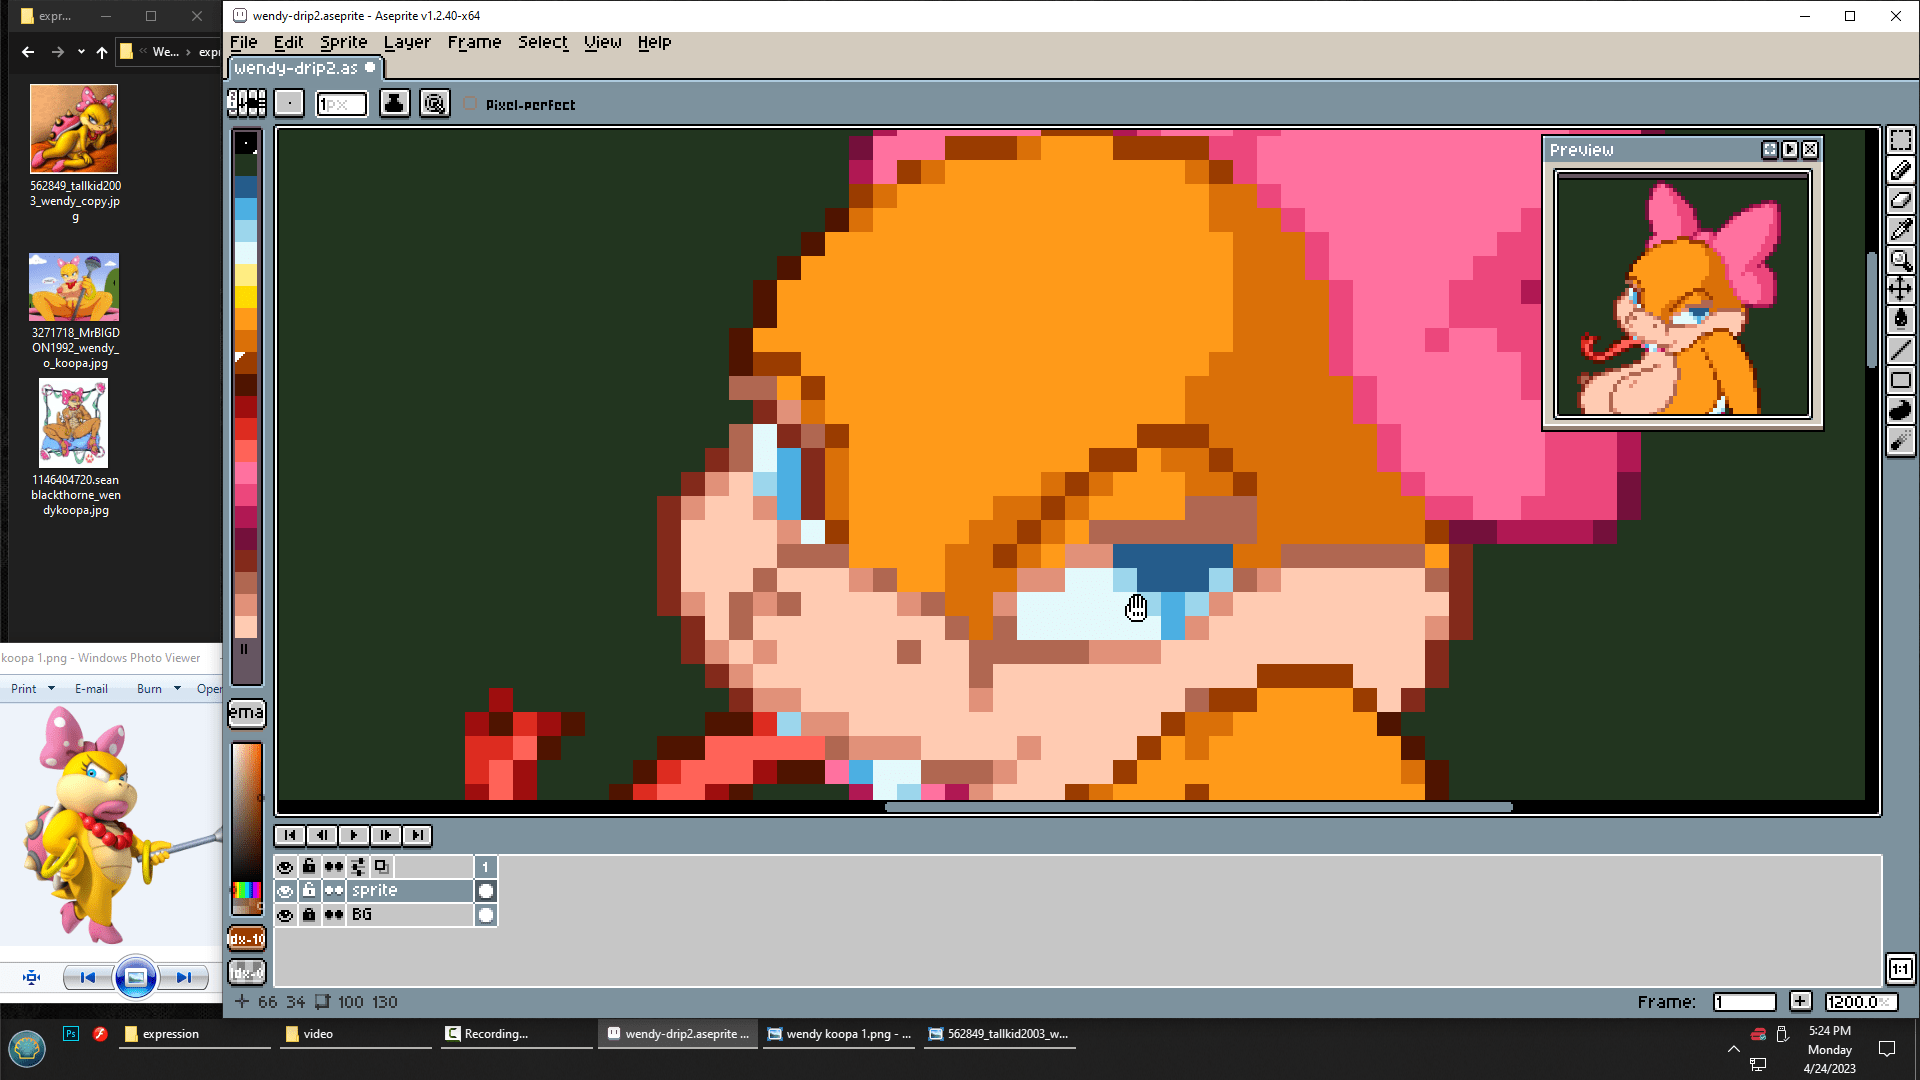
Task: Select the Eyedropper tool
Action: pos(1900,230)
